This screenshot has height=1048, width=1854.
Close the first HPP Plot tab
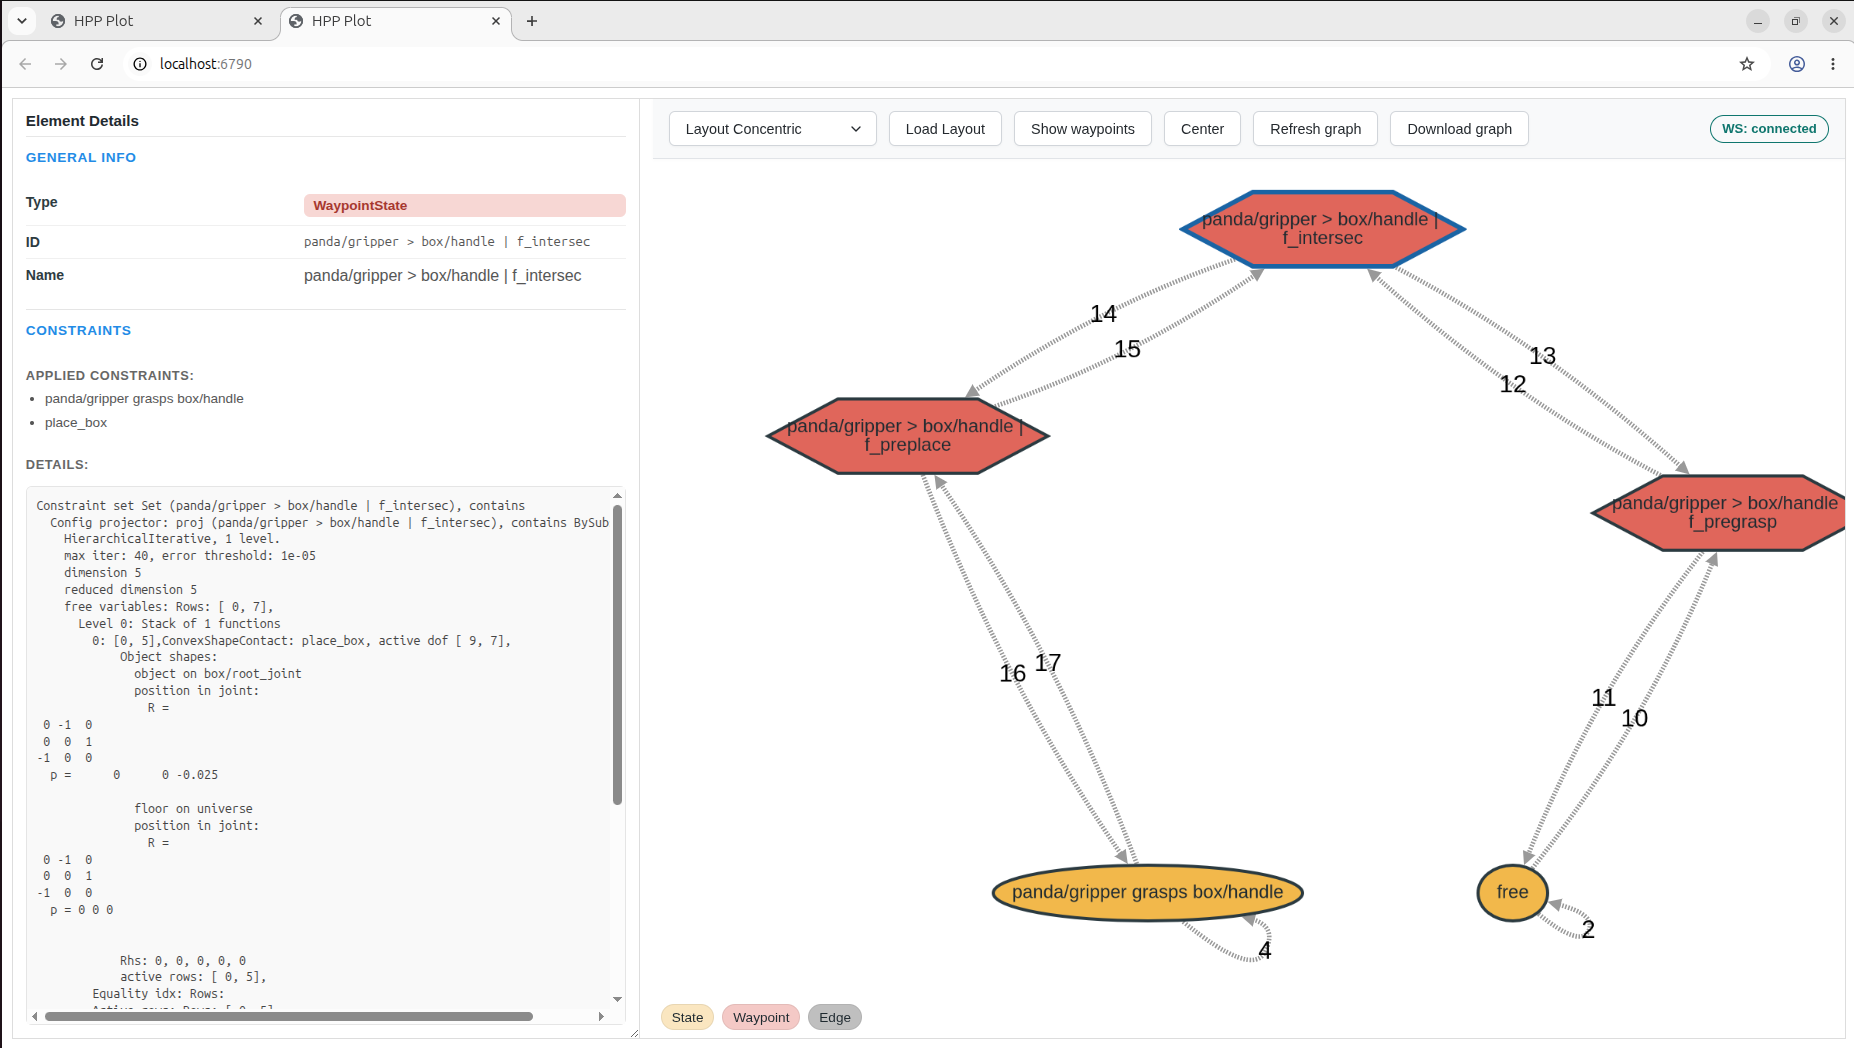(x=258, y=21)
